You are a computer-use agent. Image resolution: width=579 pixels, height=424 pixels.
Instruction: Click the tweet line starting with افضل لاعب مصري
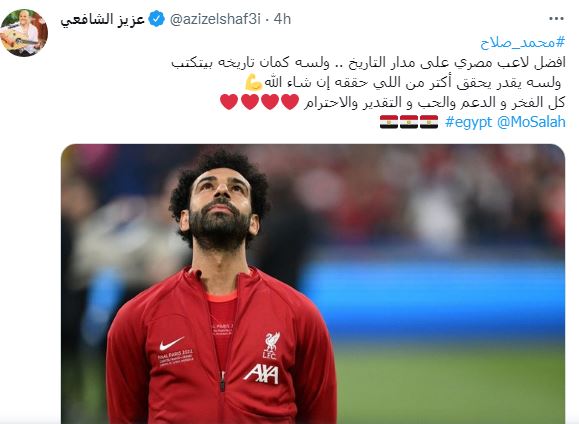tap(368, 62)
